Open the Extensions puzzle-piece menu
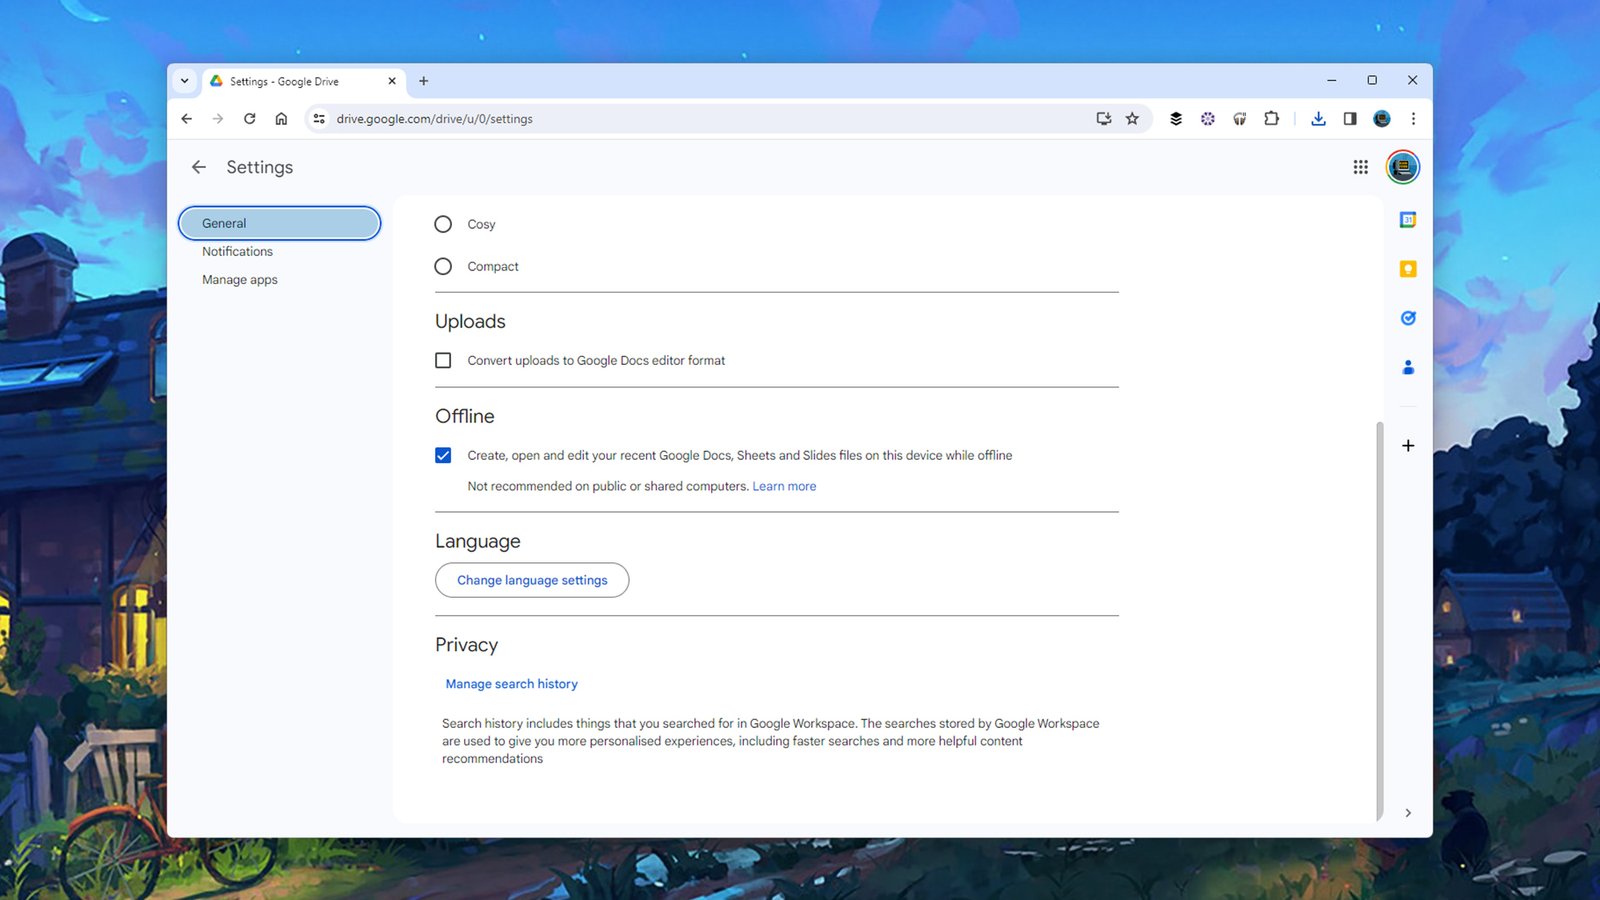This screenshot has width=1600, height=900. 1271,119
